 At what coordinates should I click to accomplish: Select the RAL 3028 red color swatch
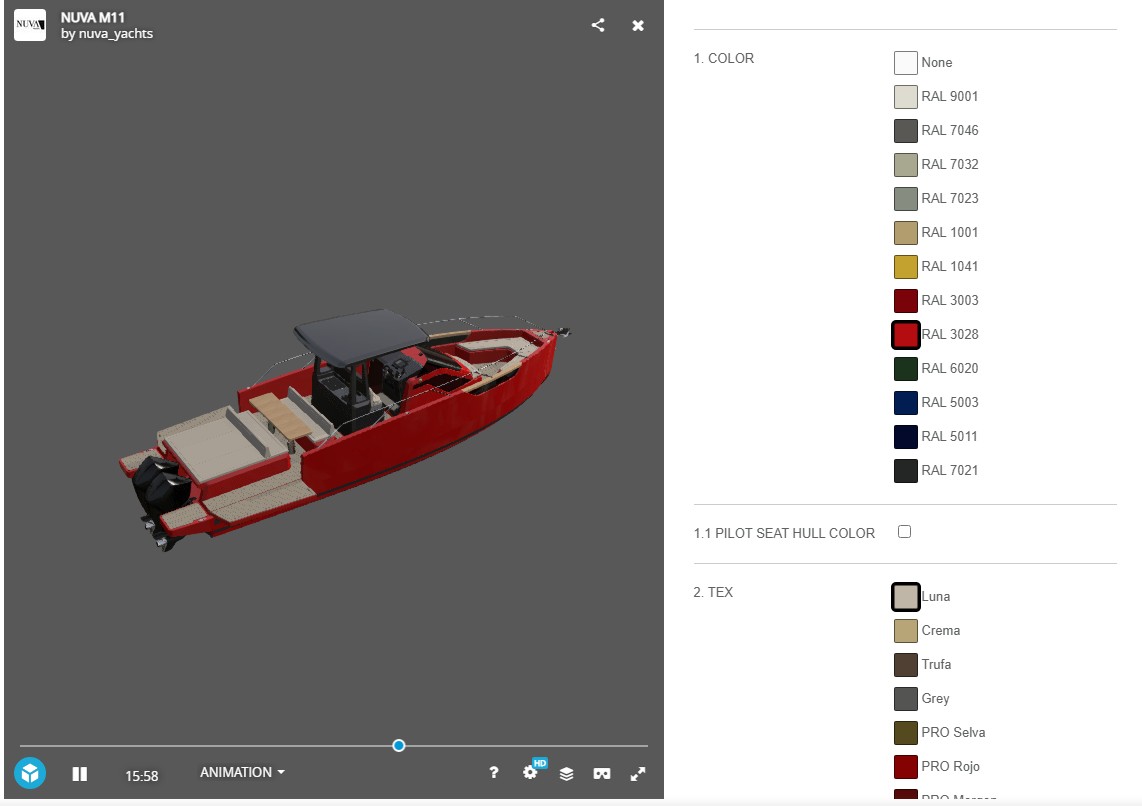[x=905, y=334]
